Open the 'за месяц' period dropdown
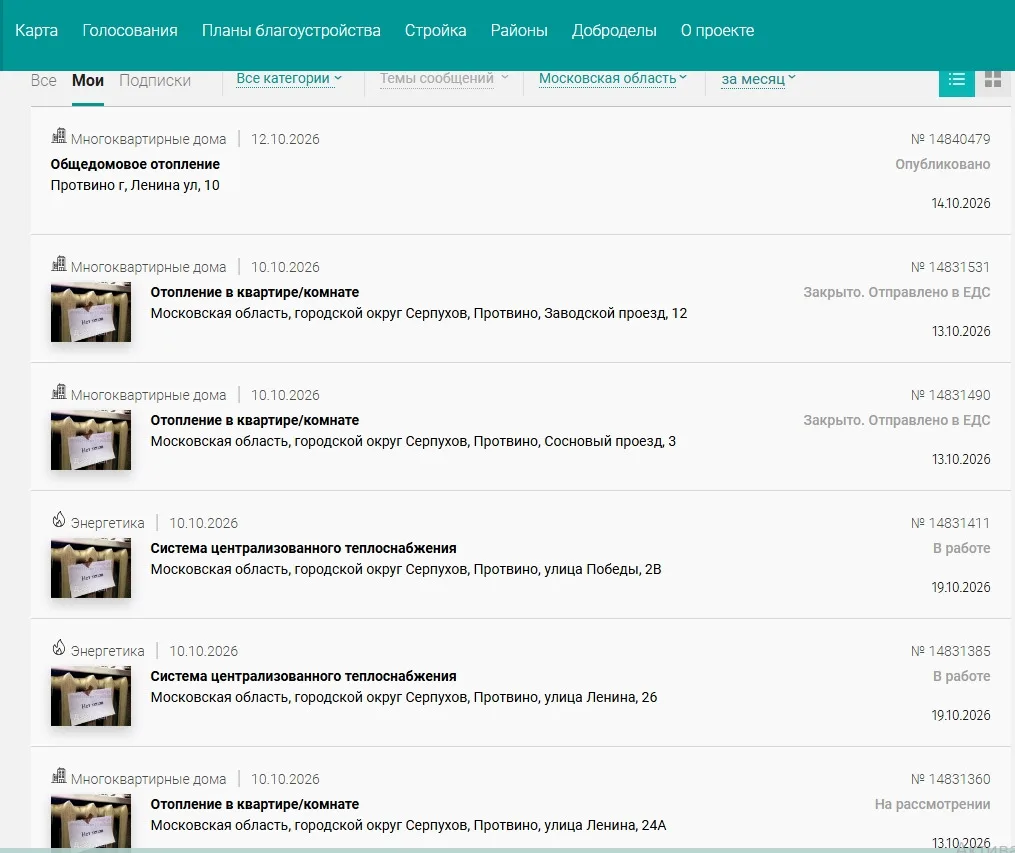Screen dimensions: 1015x853 pos(758,79)
